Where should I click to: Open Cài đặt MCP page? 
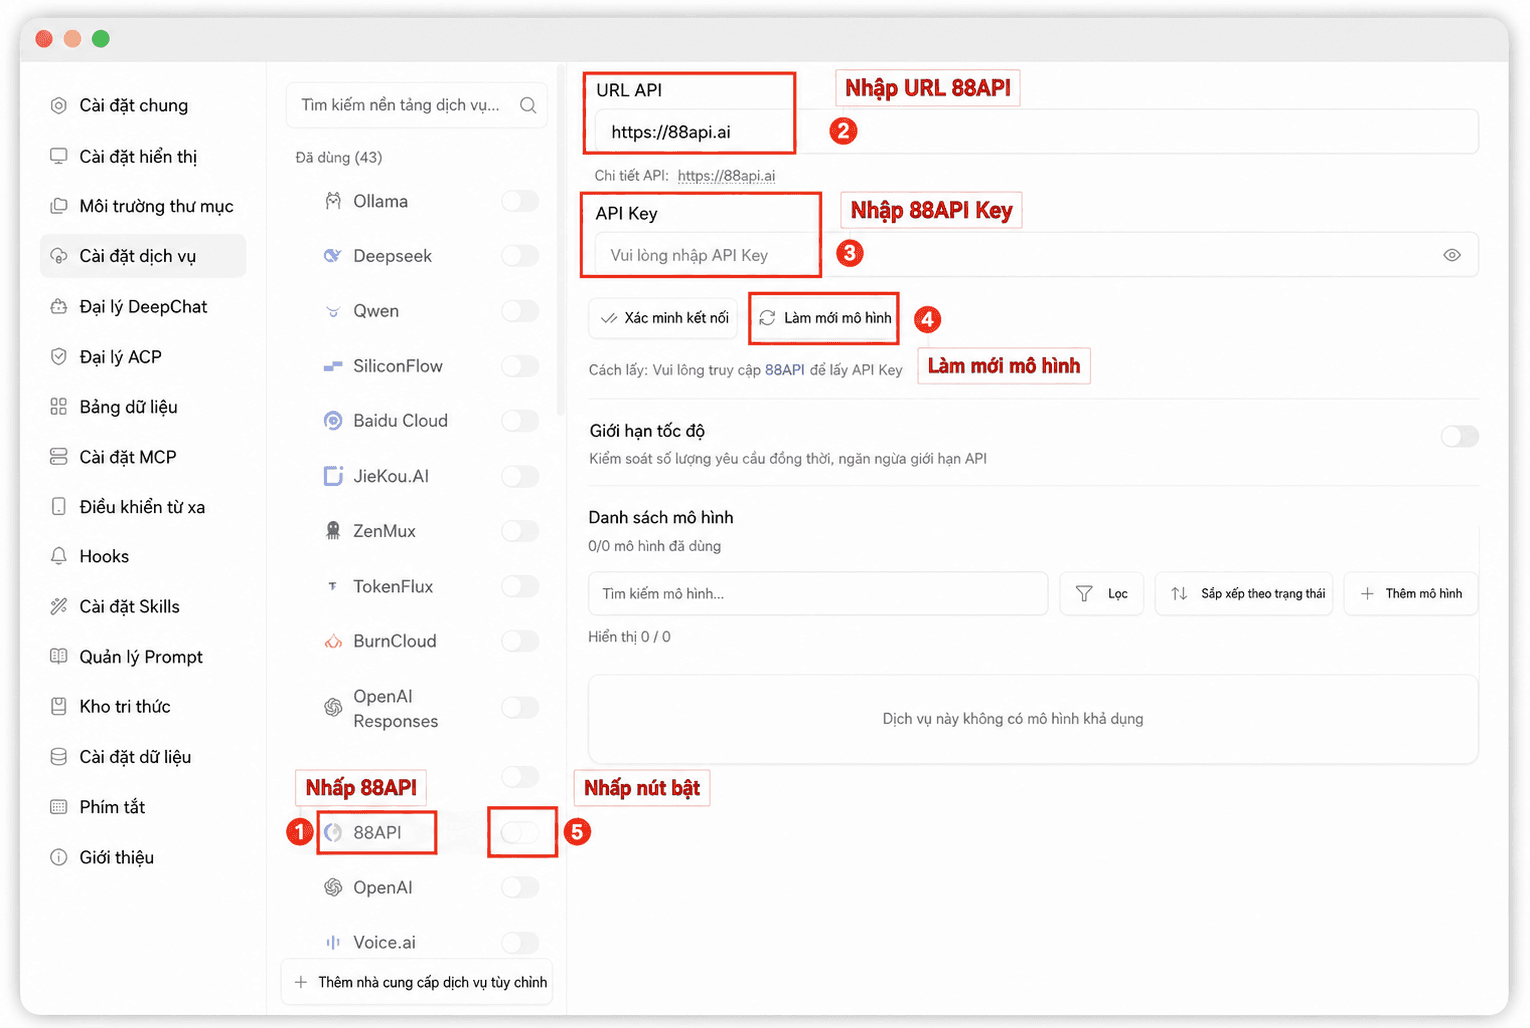pyautogui.click(x=143, y=457)
